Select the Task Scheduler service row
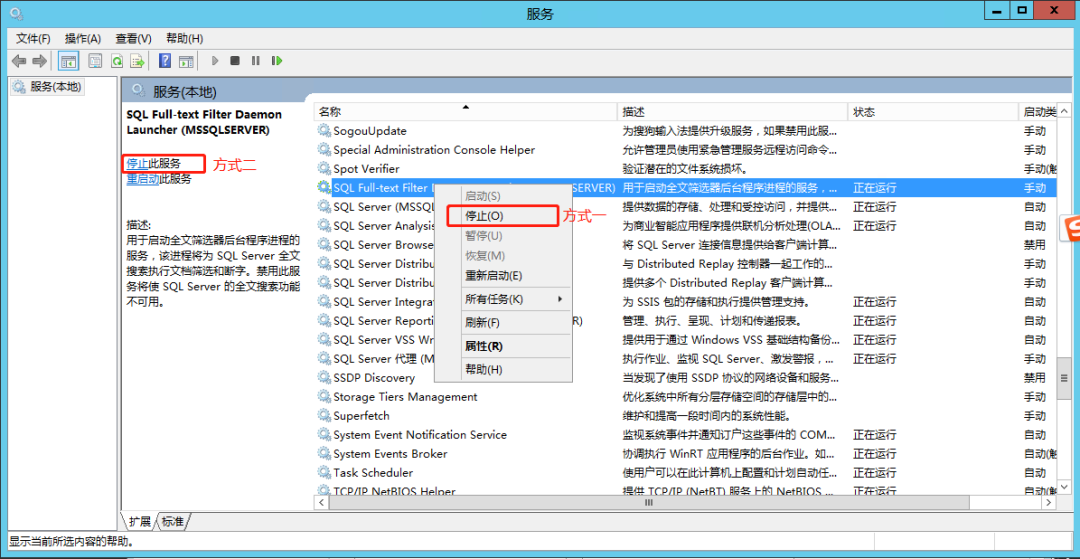 tap(373, 473)
